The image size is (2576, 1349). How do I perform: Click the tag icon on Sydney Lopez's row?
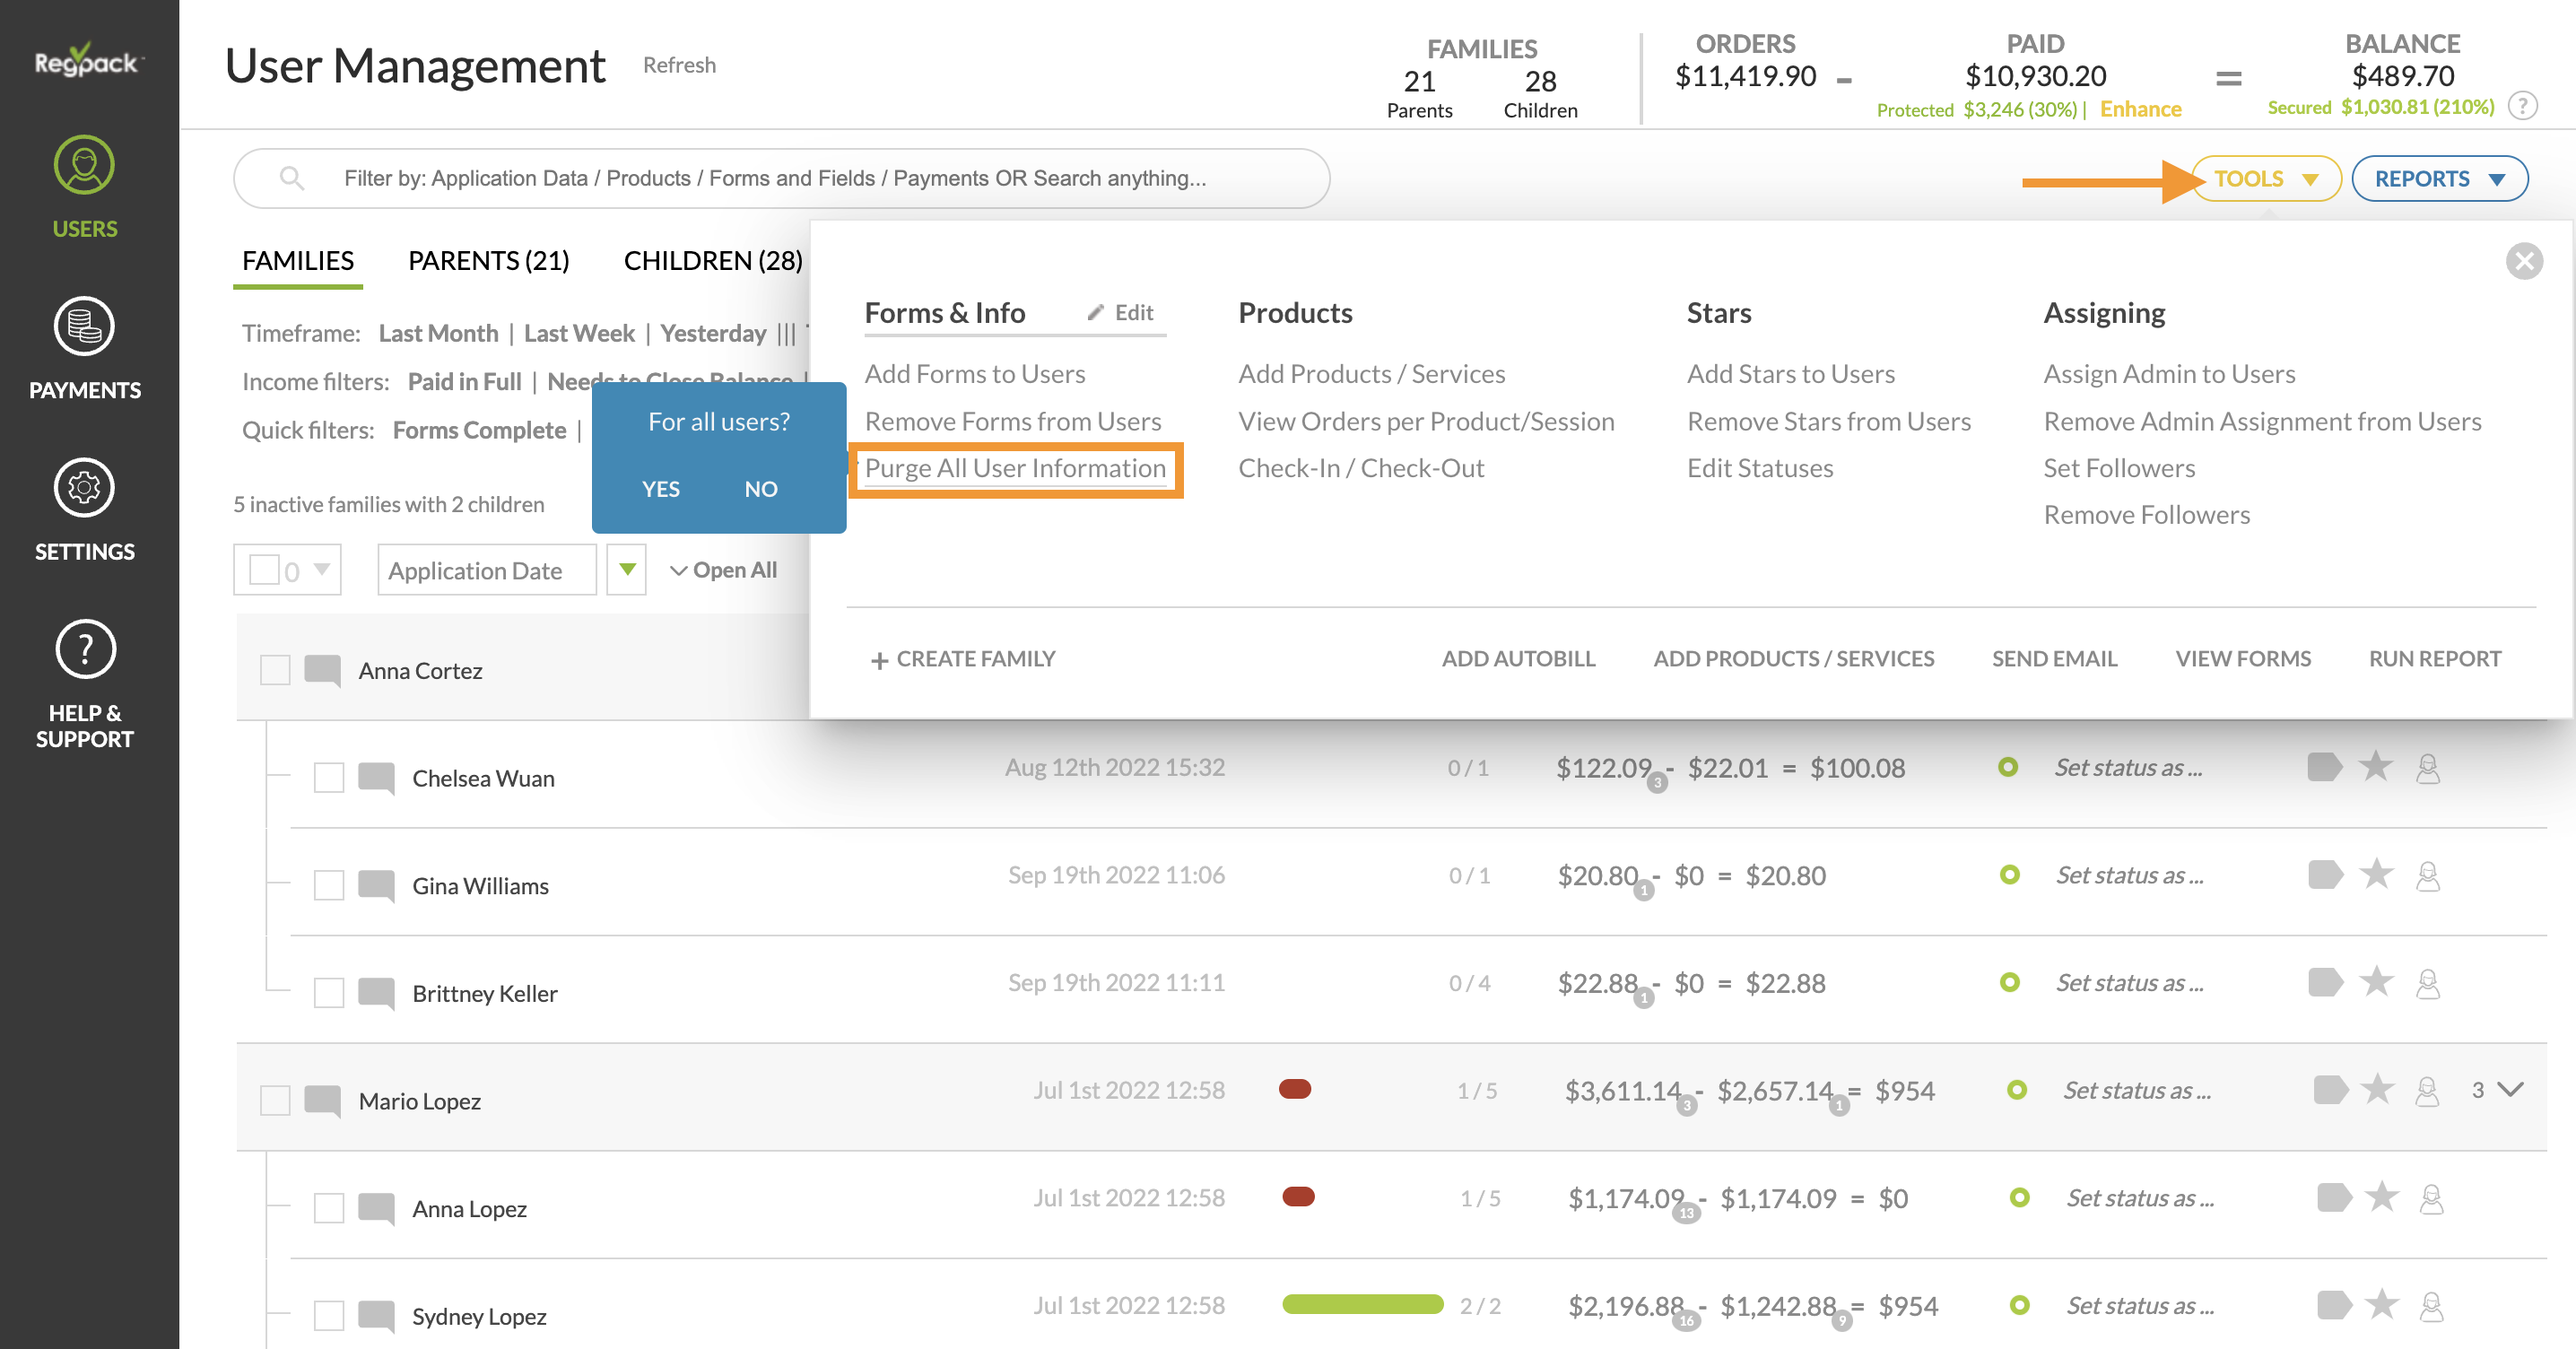coord(2334,1305)
